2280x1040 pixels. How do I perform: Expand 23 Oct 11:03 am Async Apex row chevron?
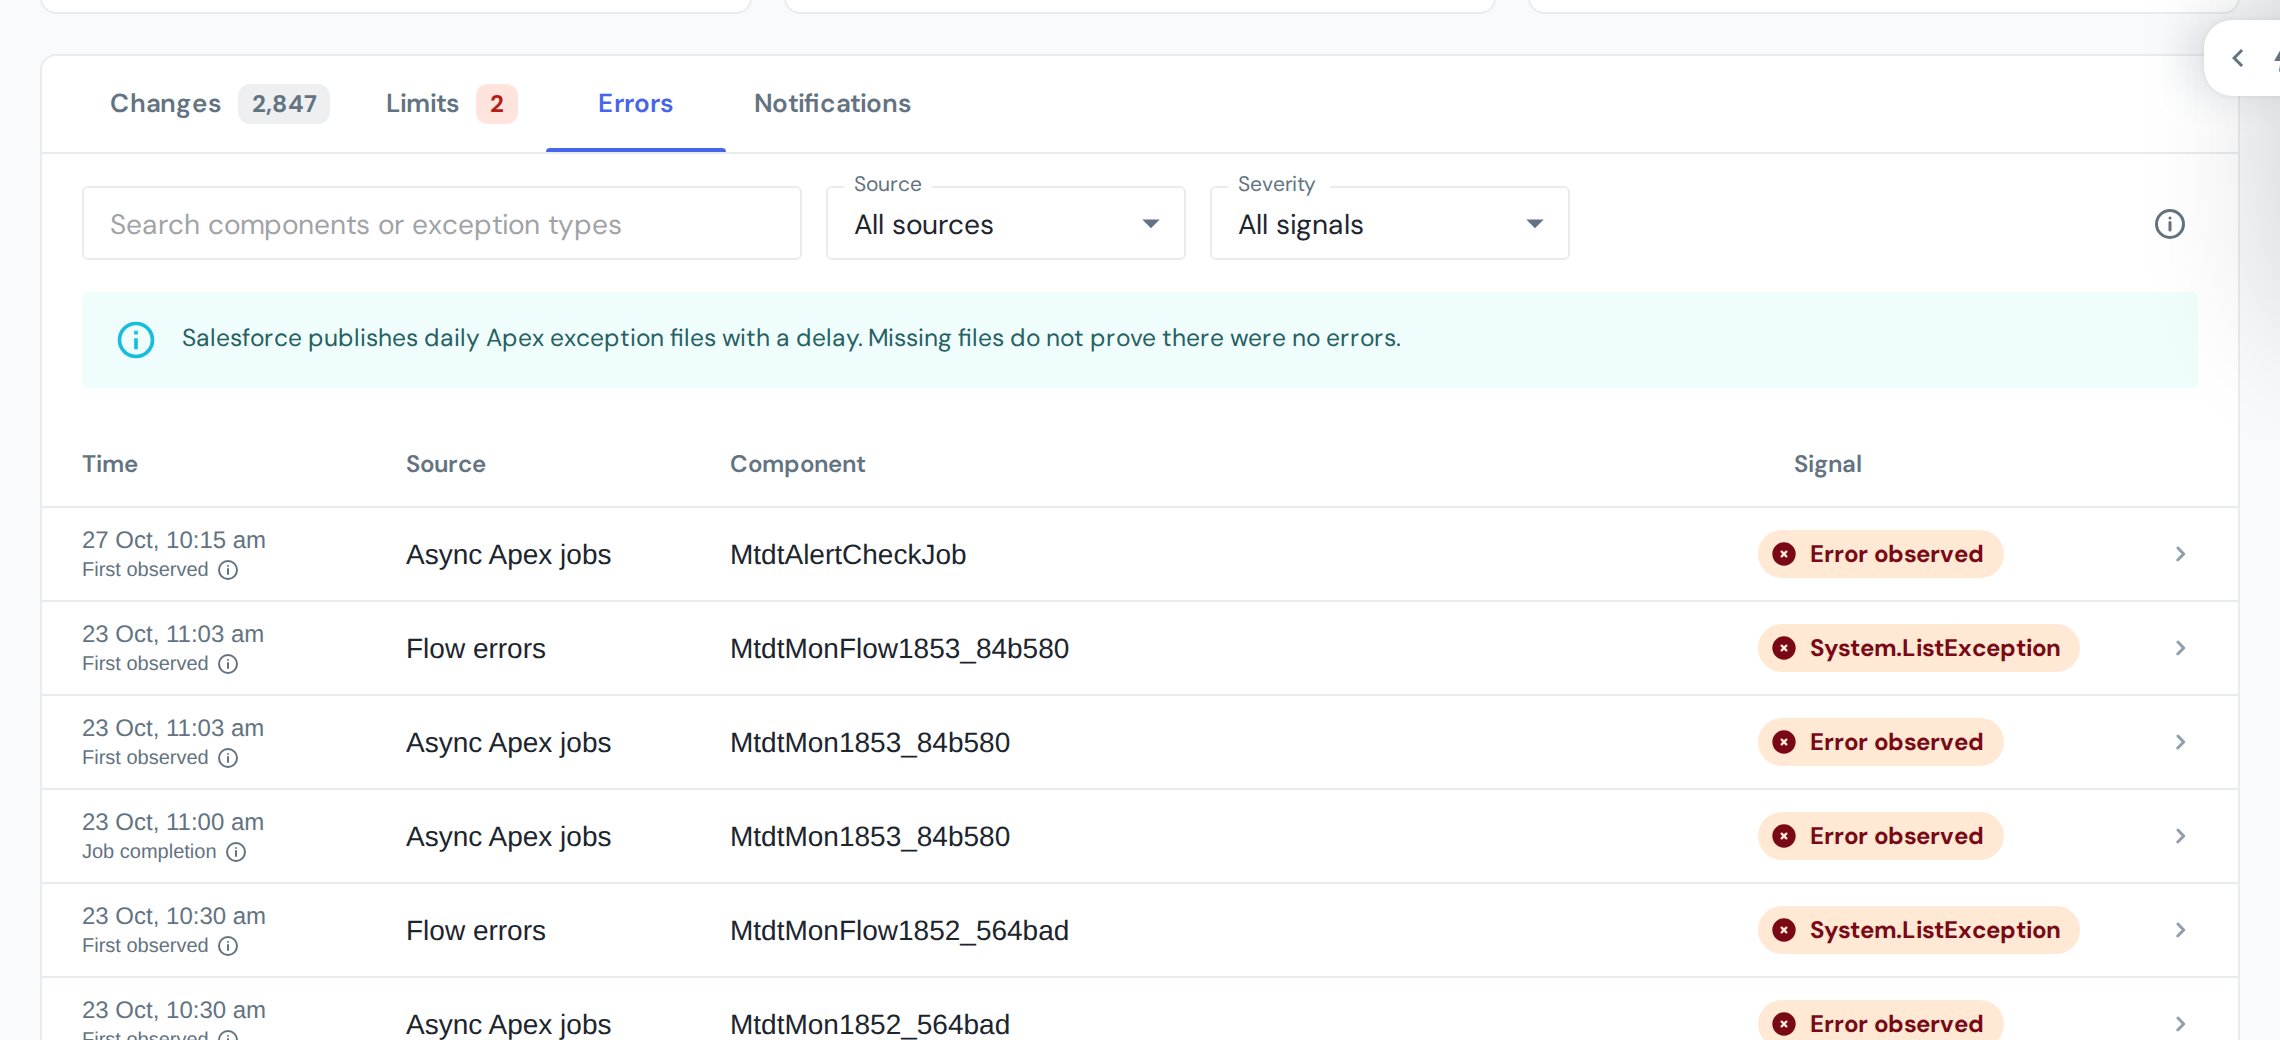(x=2181, y=742)
